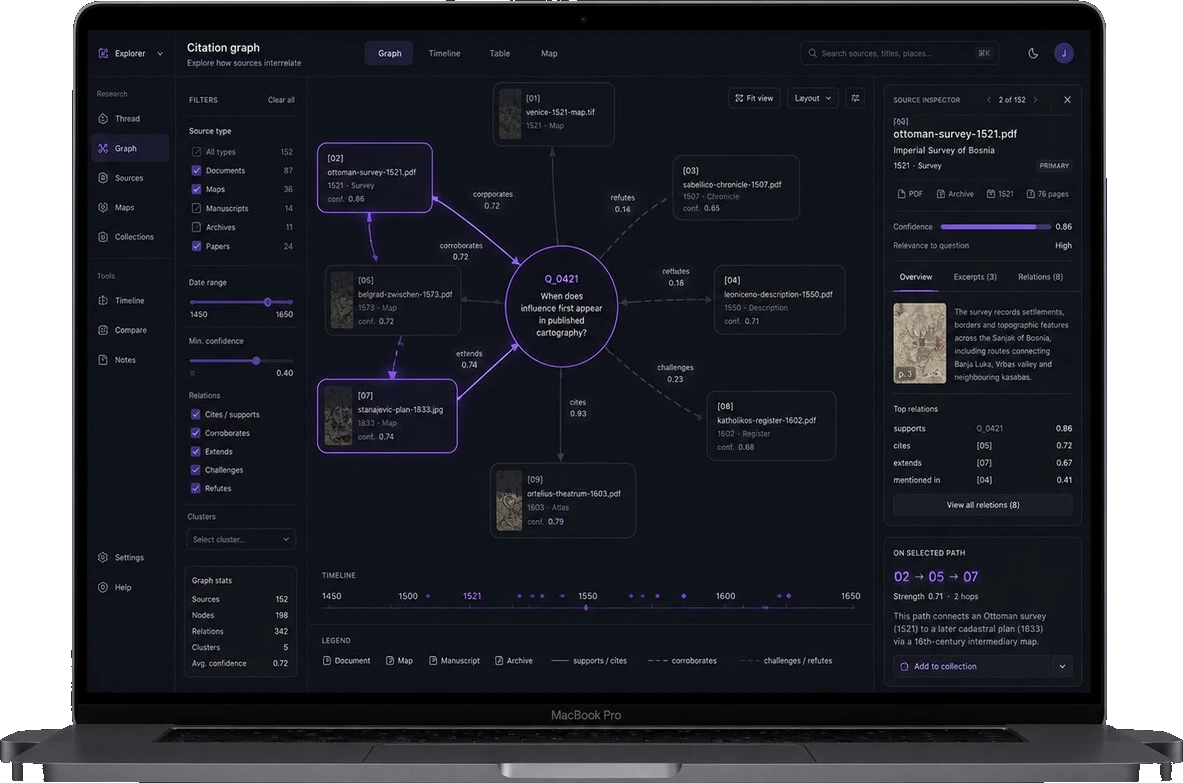Select the Graph sidebar icon

[x=103, y=149]
